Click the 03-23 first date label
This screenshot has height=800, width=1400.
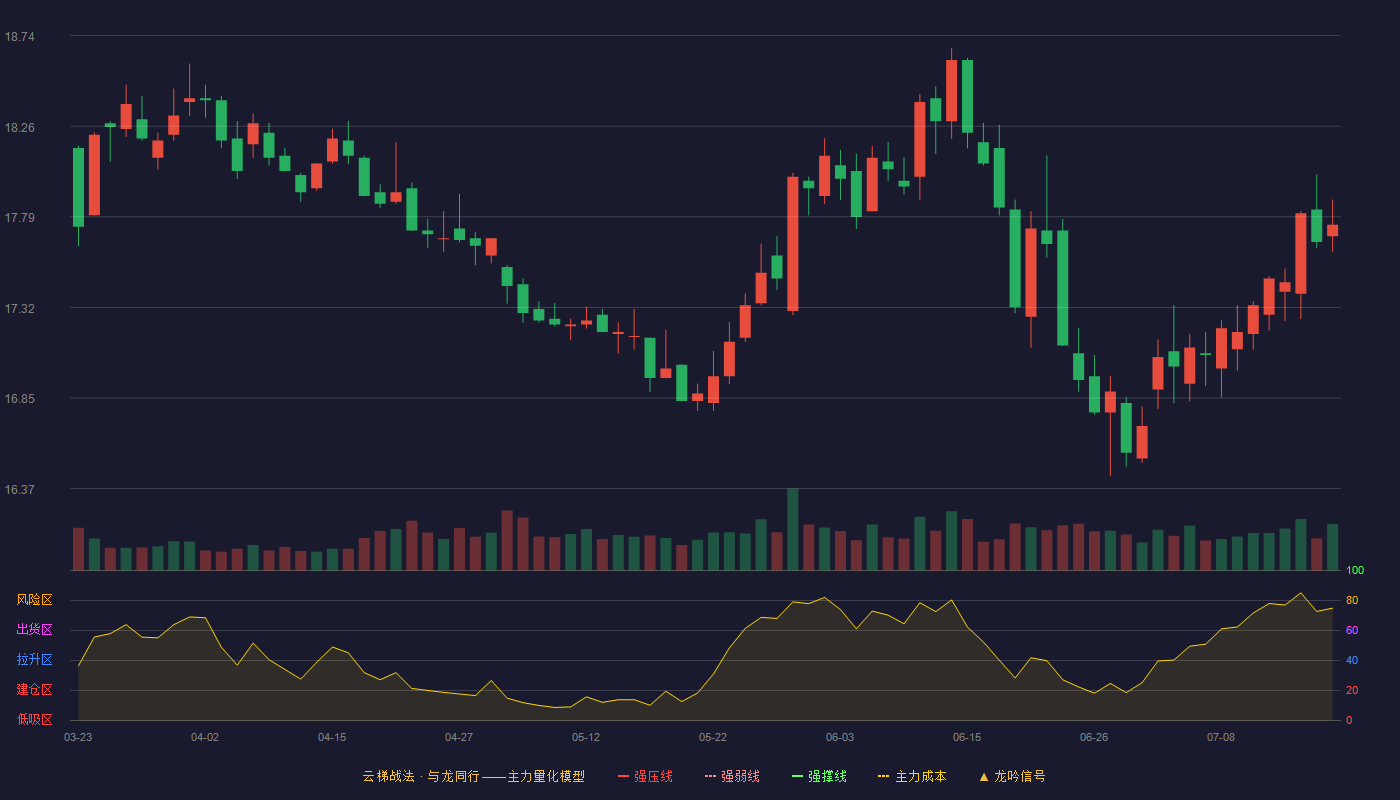click(78, 737)
